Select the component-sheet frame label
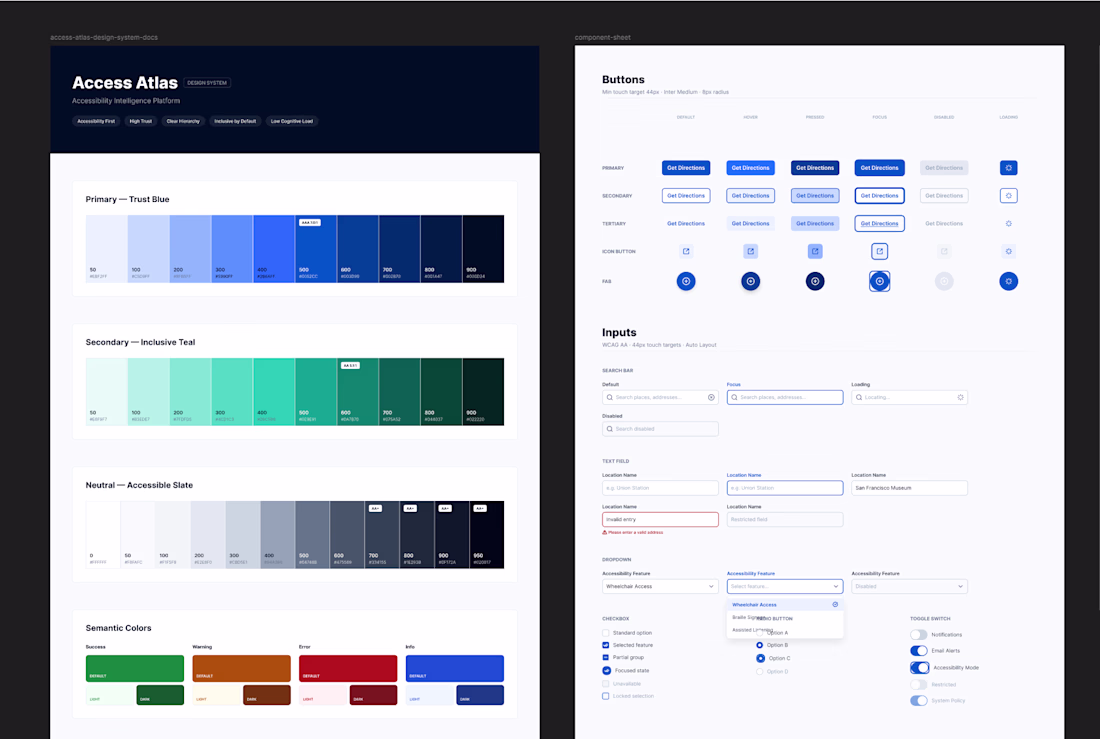This screenshot has width=1100, height=739. pyautogui.click(x=603, y=37)
